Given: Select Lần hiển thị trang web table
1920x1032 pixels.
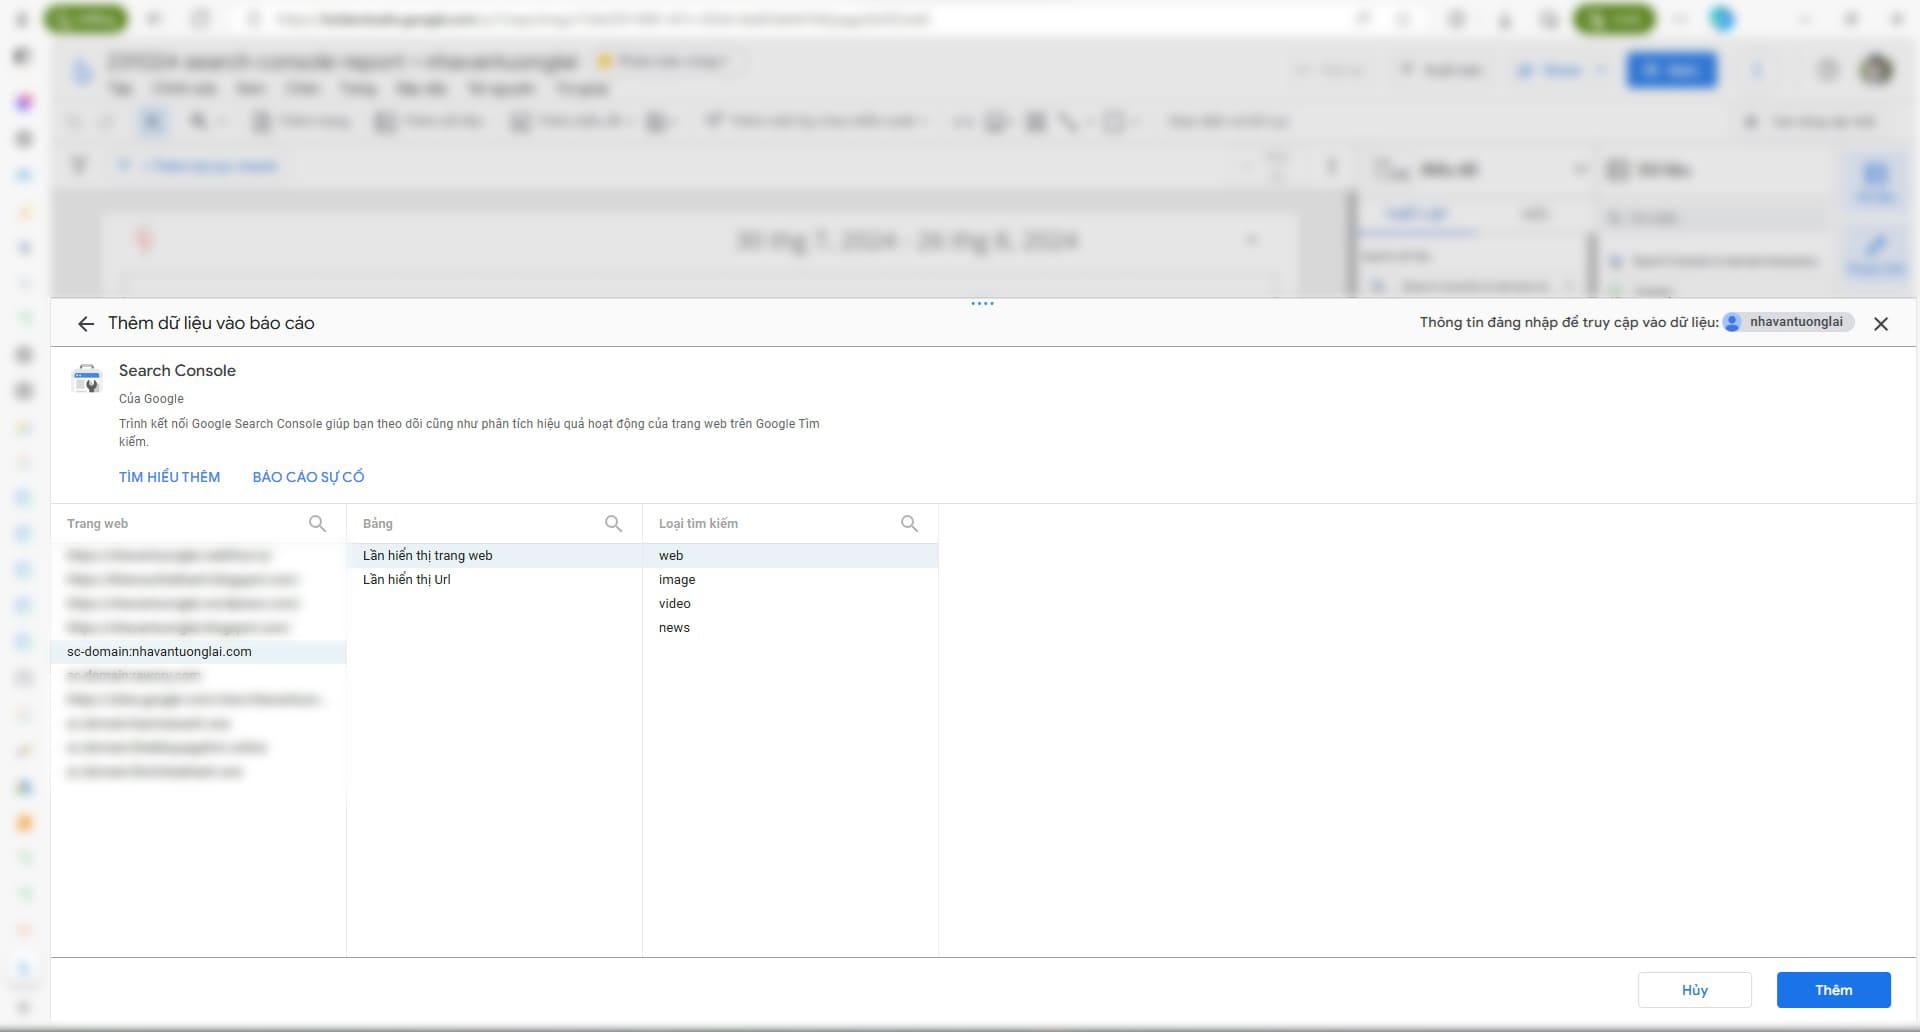Looking at the screenshot, I should (494, 555).
